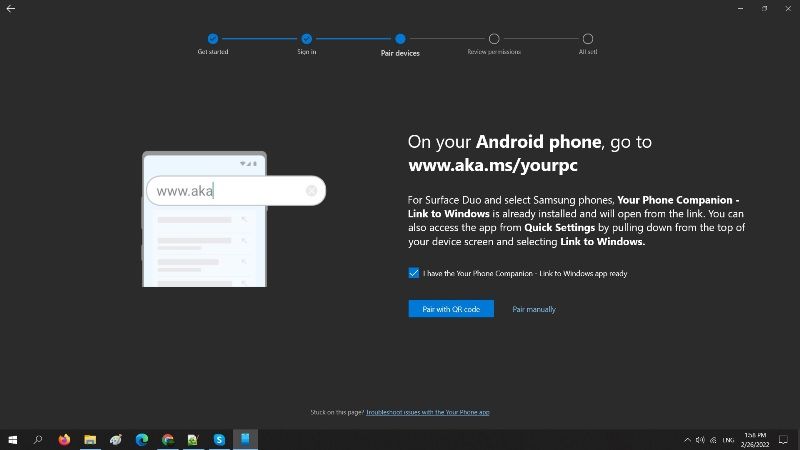Open Microsoft Edge from the taskbar
The height and width of the screenshot is (450, 800).
[142, 439]
